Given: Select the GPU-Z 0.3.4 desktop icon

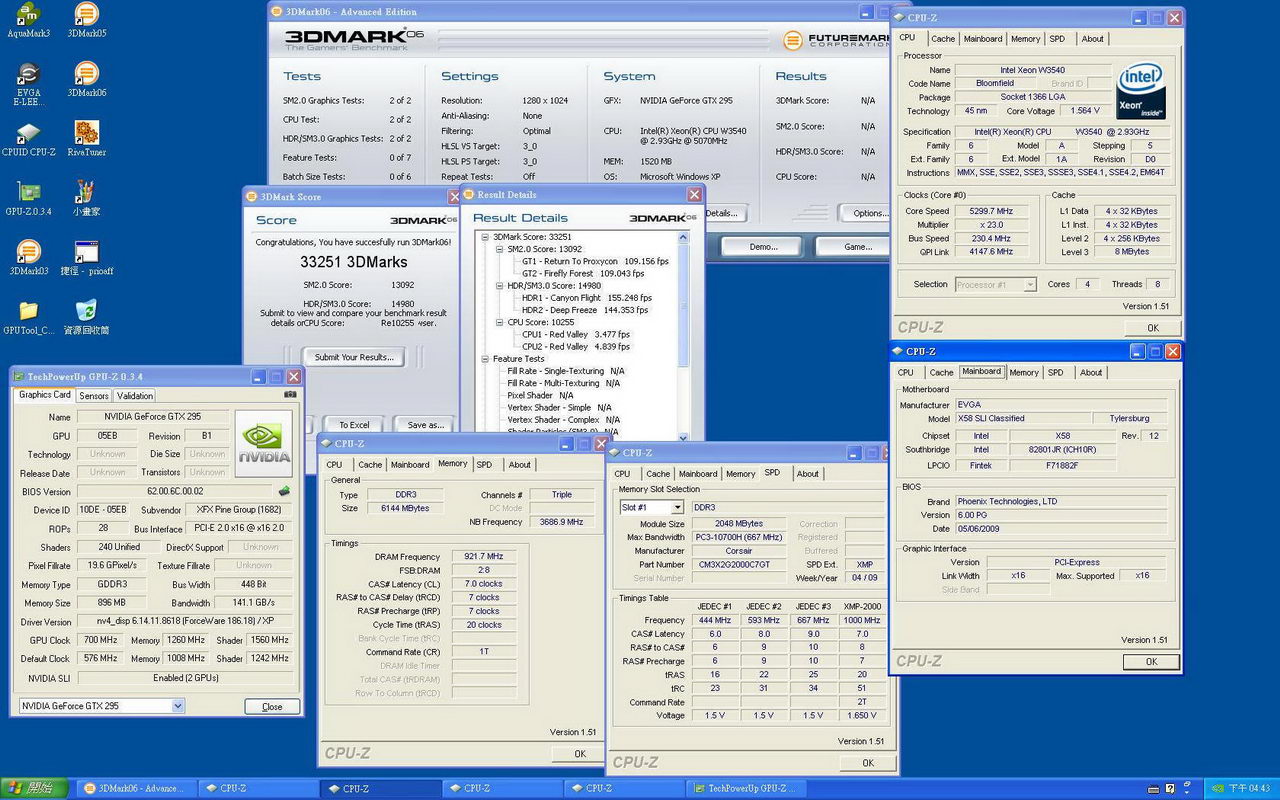Looking at the screenshot, I should (x=28, y=199).
